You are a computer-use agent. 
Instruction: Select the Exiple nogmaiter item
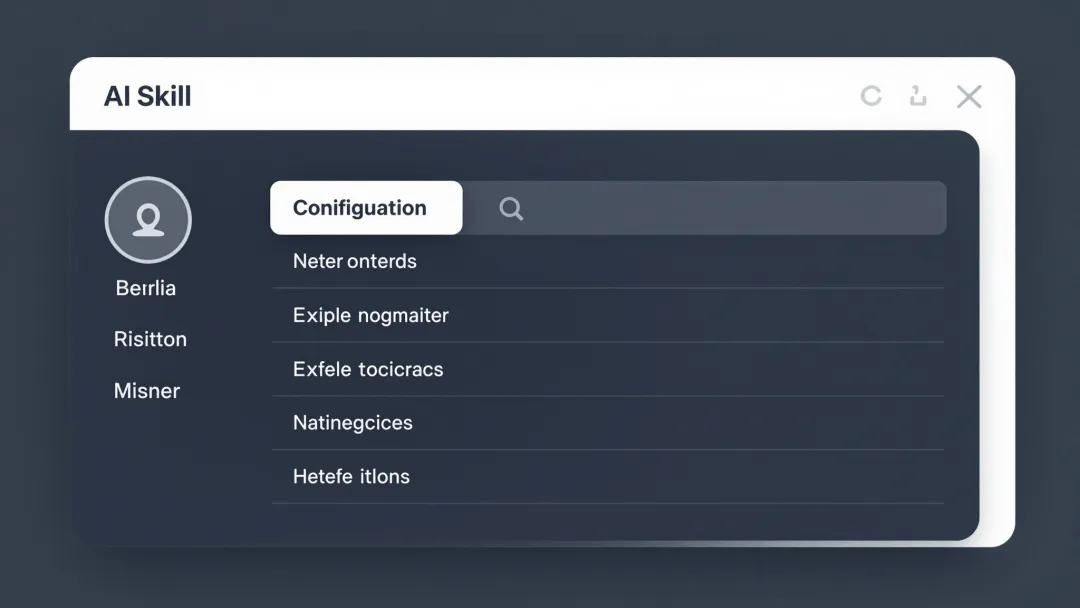[x=370, y=315]
